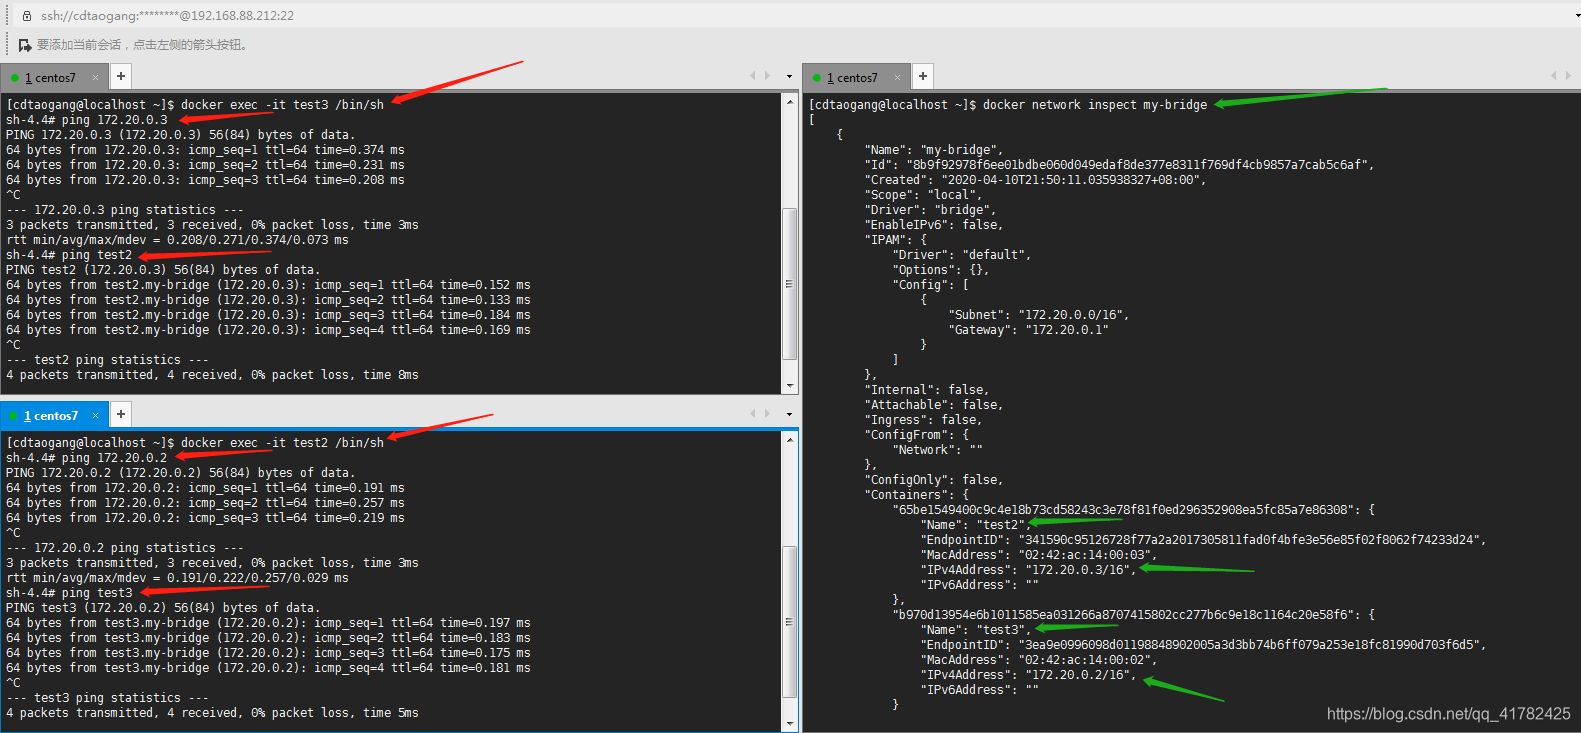Go to next tab in right pane
Viewport: 1581px width, 733px height.
coord(1569,76)
